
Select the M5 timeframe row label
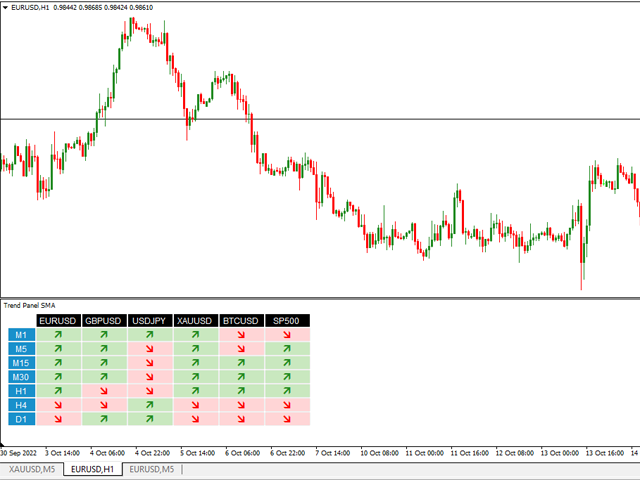point(22,349)
